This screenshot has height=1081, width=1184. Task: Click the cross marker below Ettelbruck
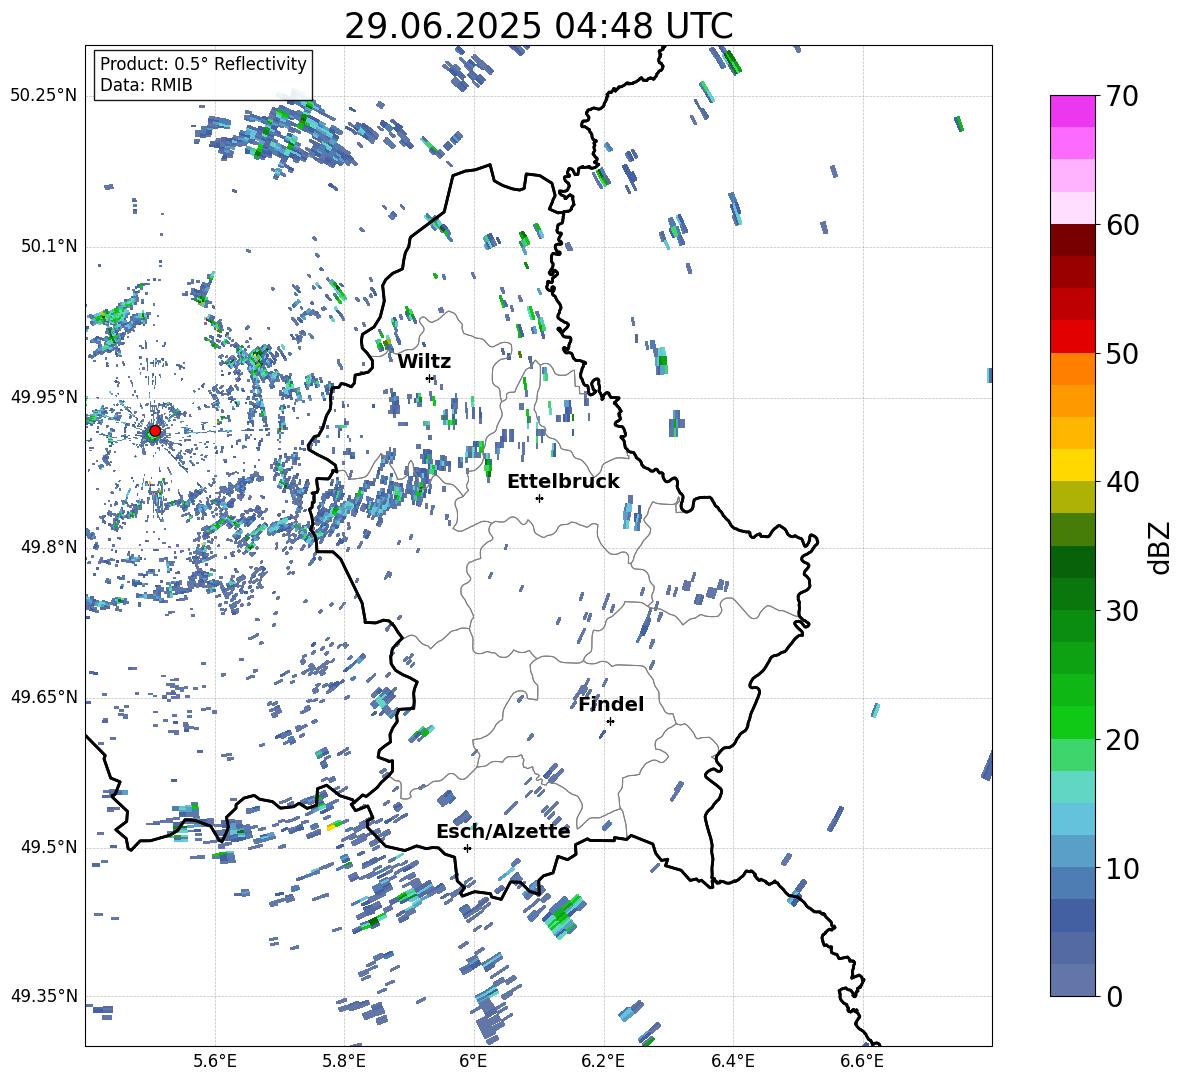[x=539, y=498]
